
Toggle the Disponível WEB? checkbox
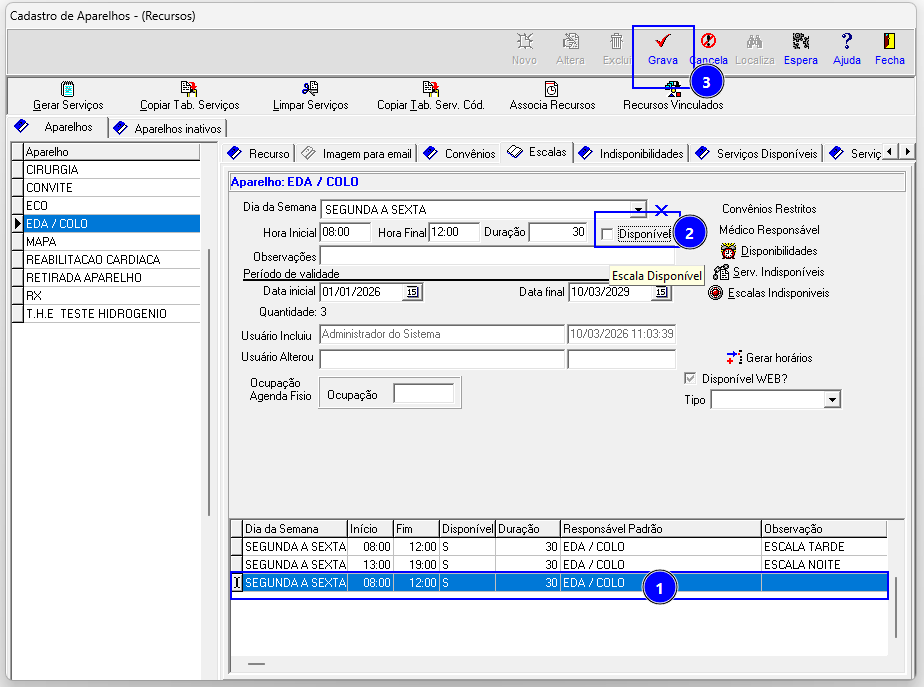pos(689,379)
